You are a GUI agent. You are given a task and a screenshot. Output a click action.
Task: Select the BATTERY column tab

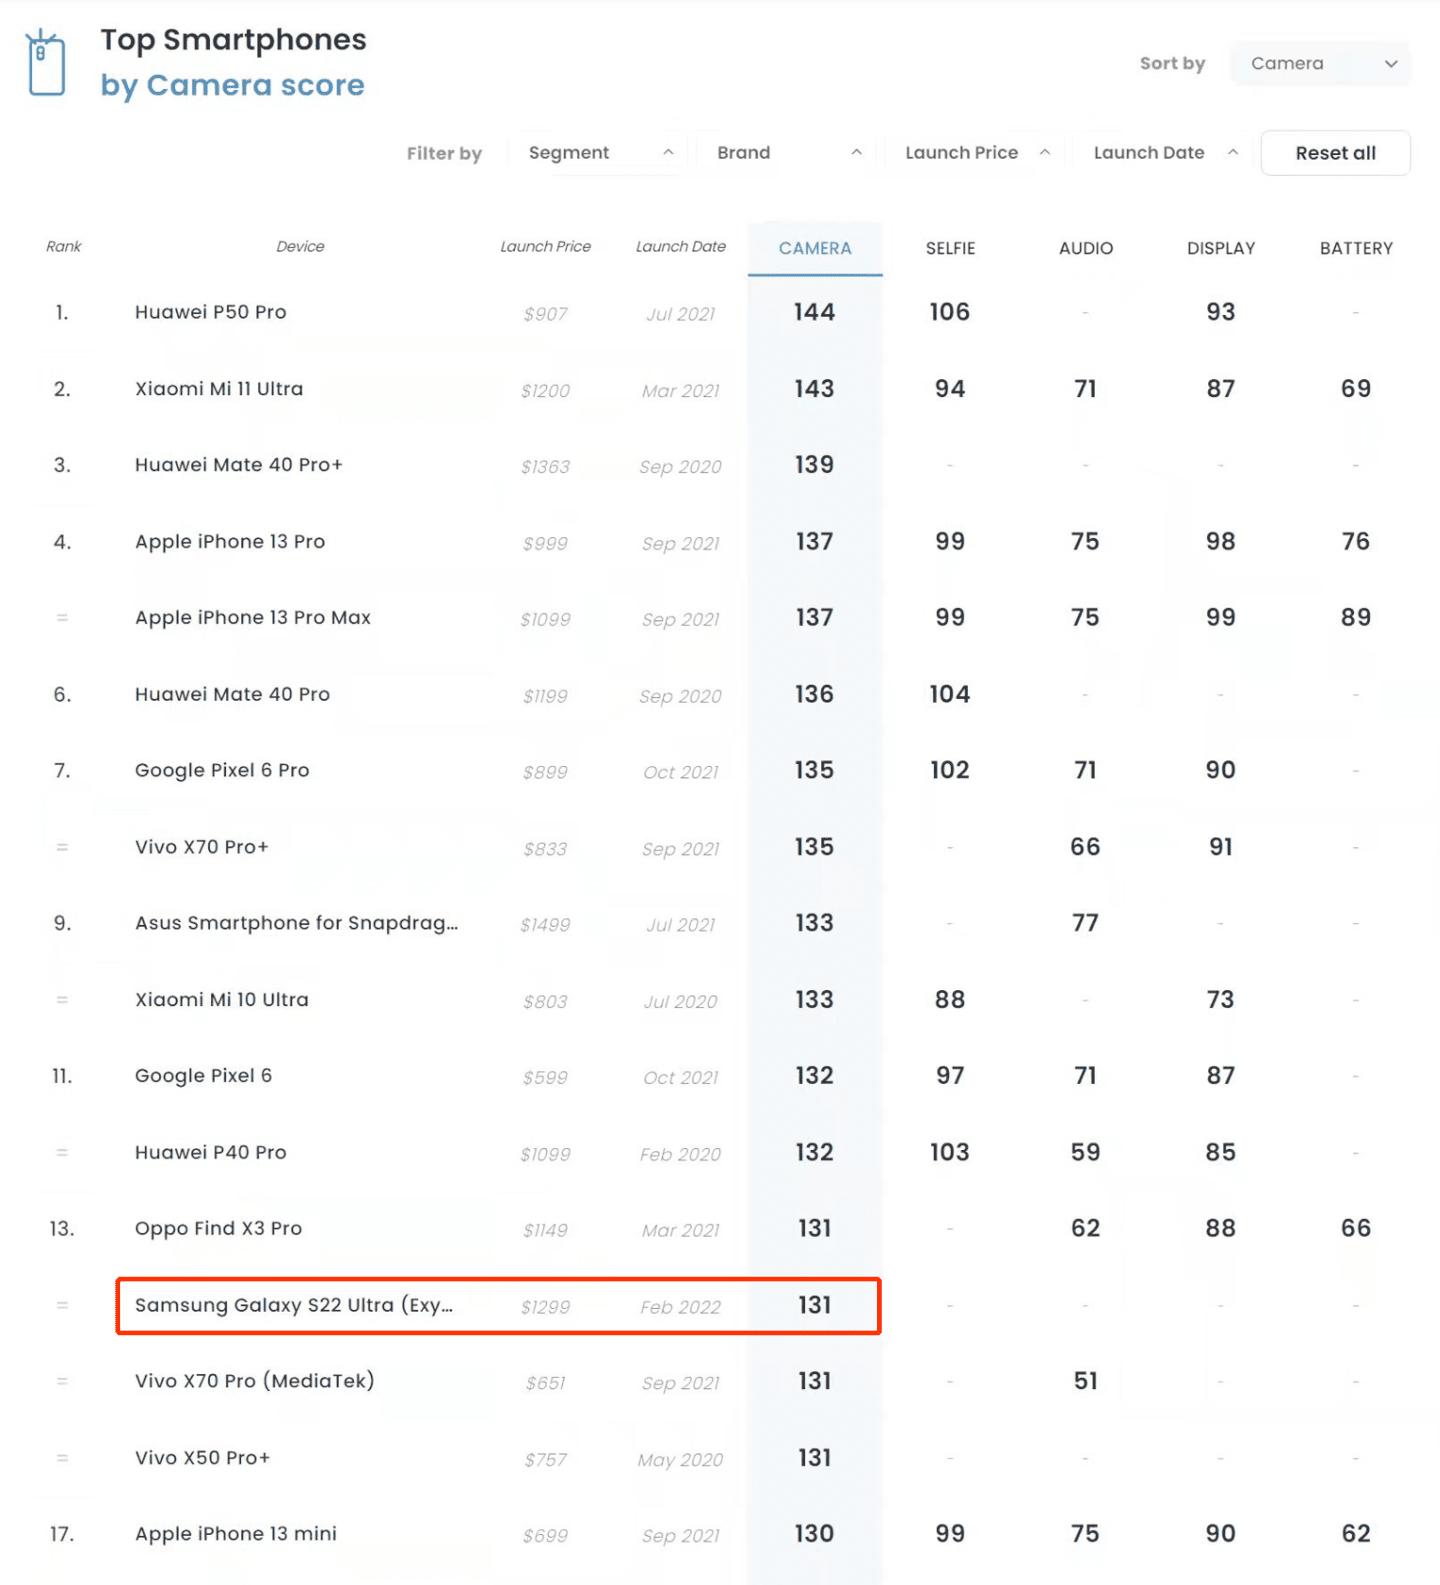pos(1356,248)
